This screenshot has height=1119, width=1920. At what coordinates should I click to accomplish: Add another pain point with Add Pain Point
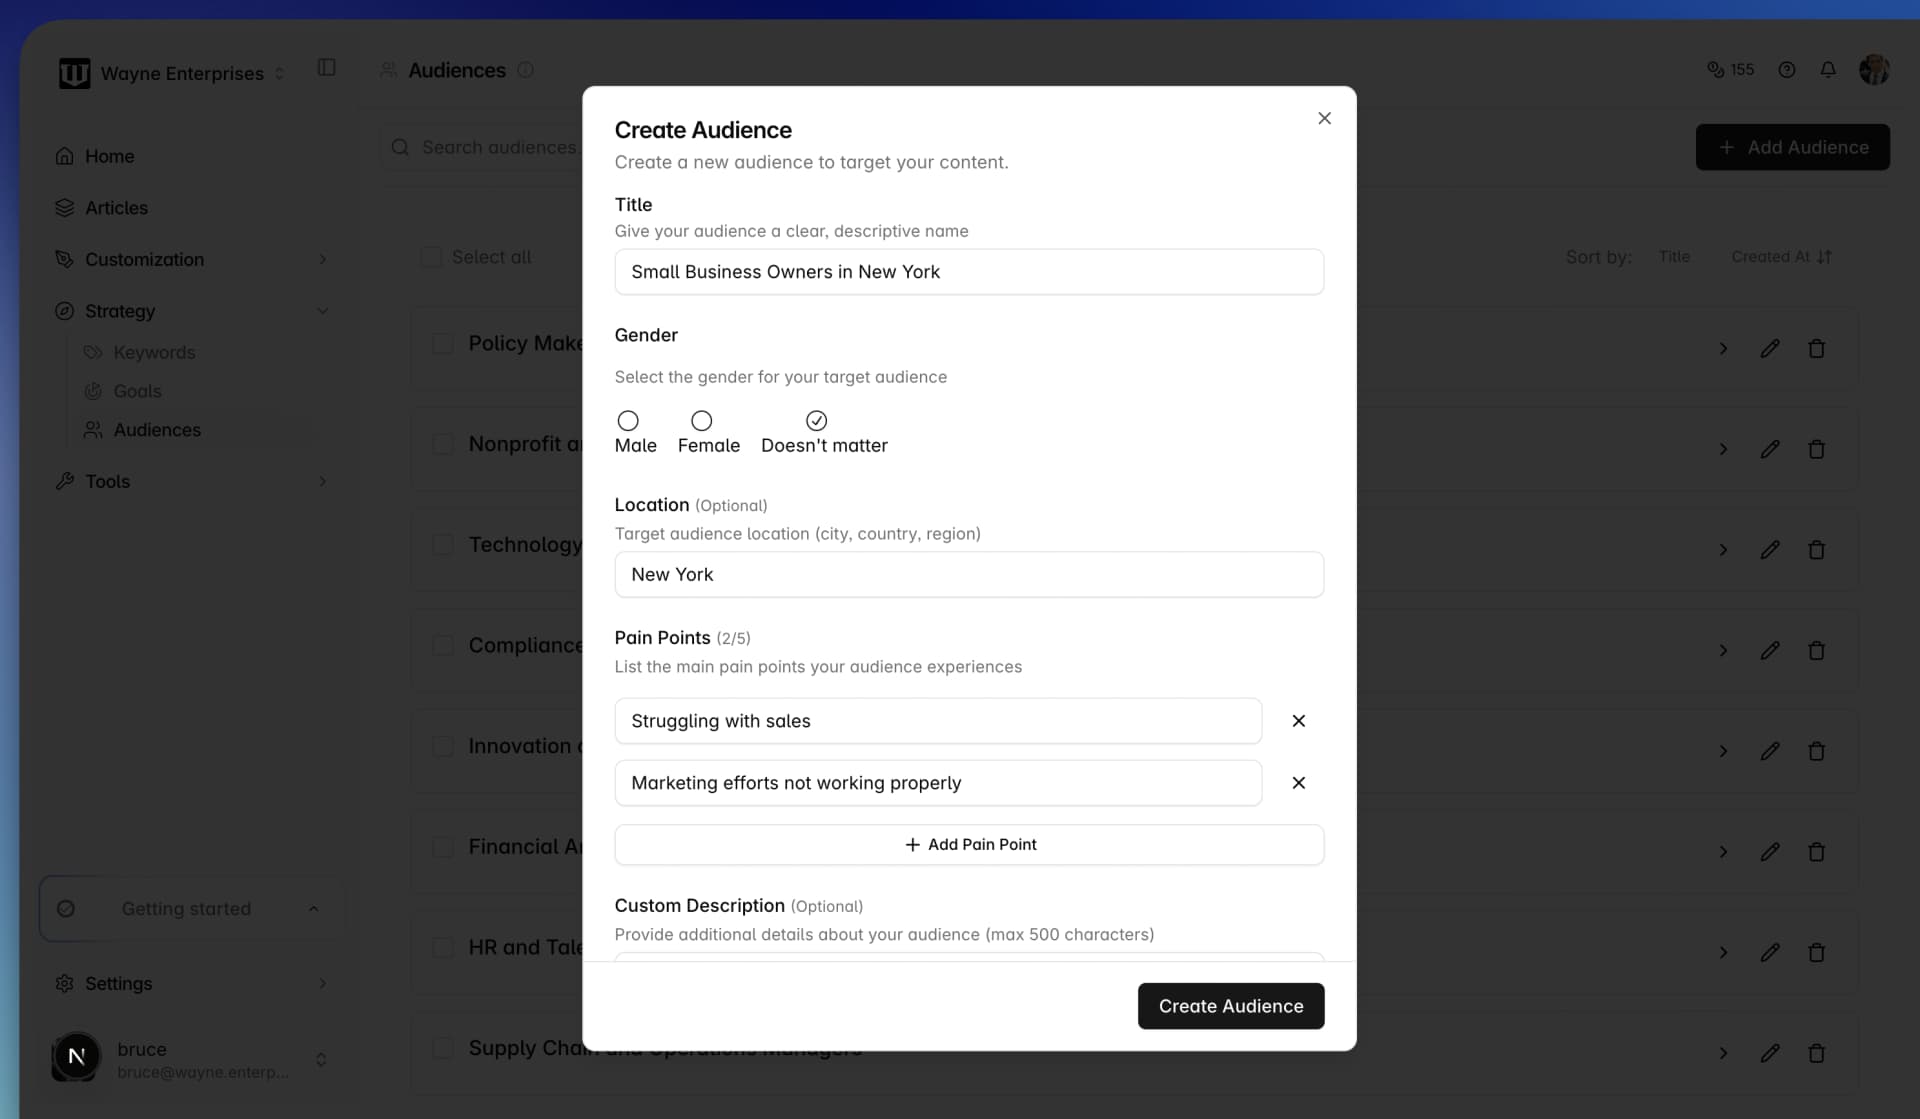(x=969, y=844)
